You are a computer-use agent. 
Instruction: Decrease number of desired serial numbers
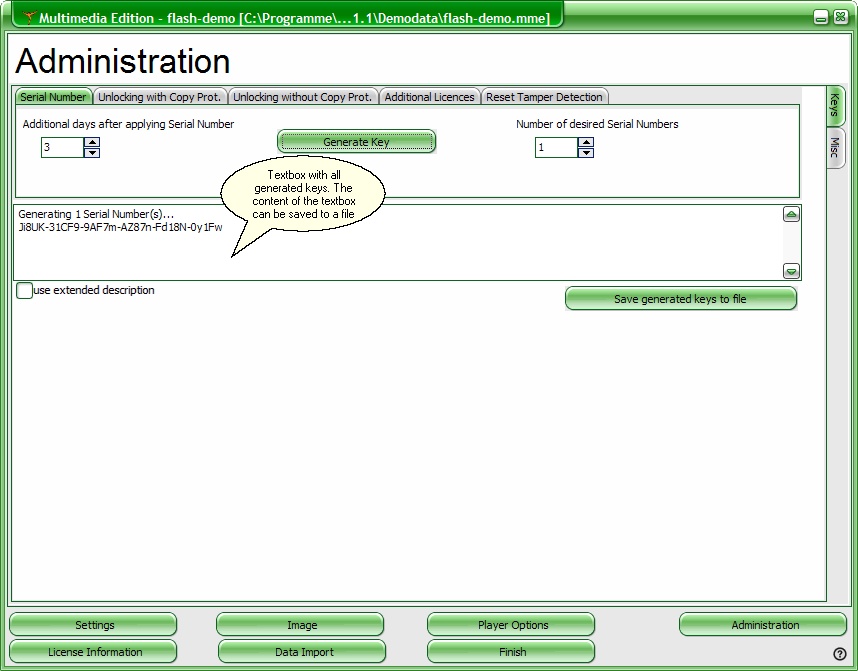586,153
